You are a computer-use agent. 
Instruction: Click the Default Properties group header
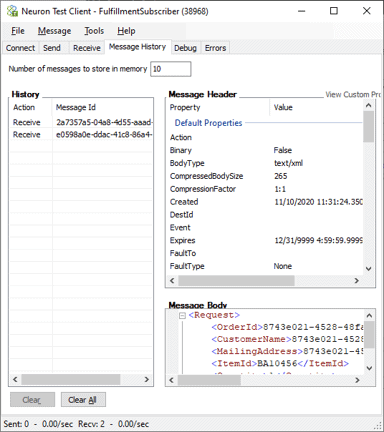[x=208, y=123]
